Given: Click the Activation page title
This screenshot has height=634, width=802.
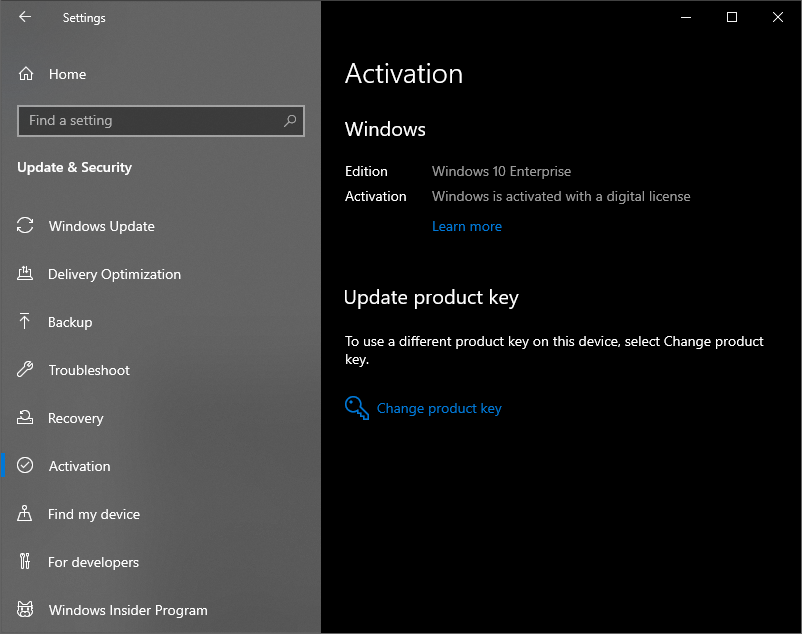Looking at the screenshot, I should (404, 74).
